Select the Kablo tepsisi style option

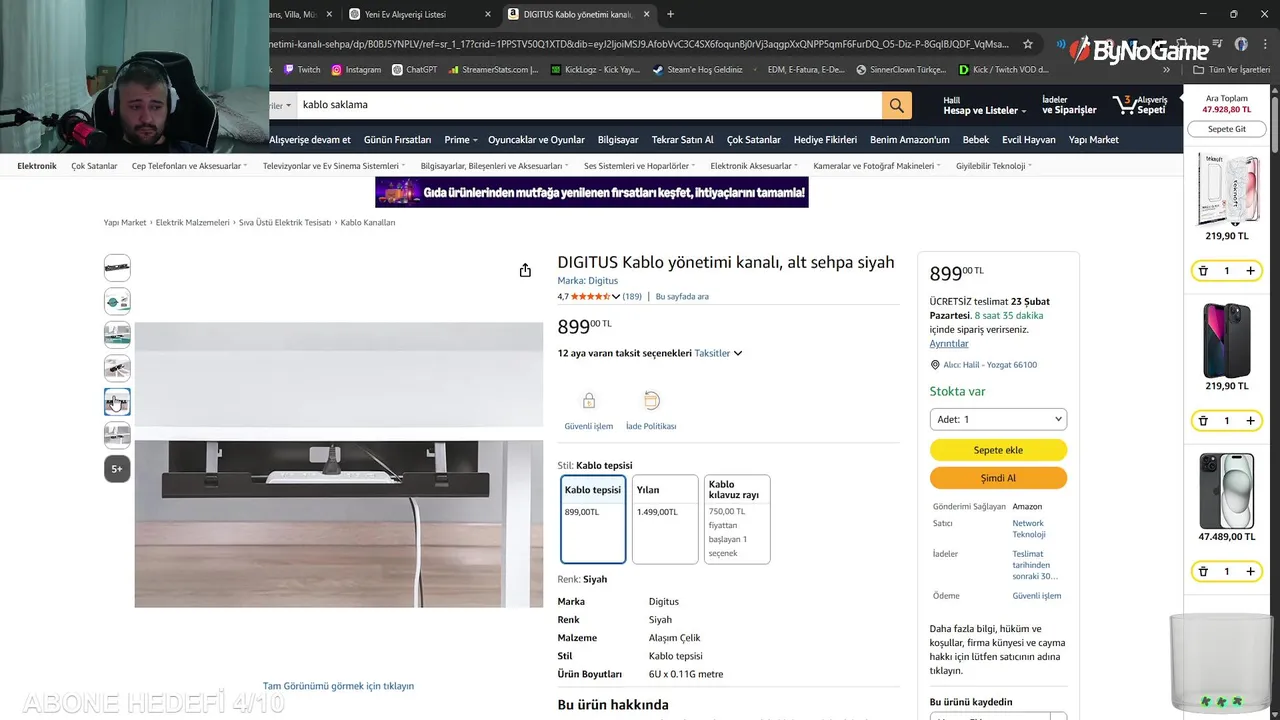(x=593, y=519)
